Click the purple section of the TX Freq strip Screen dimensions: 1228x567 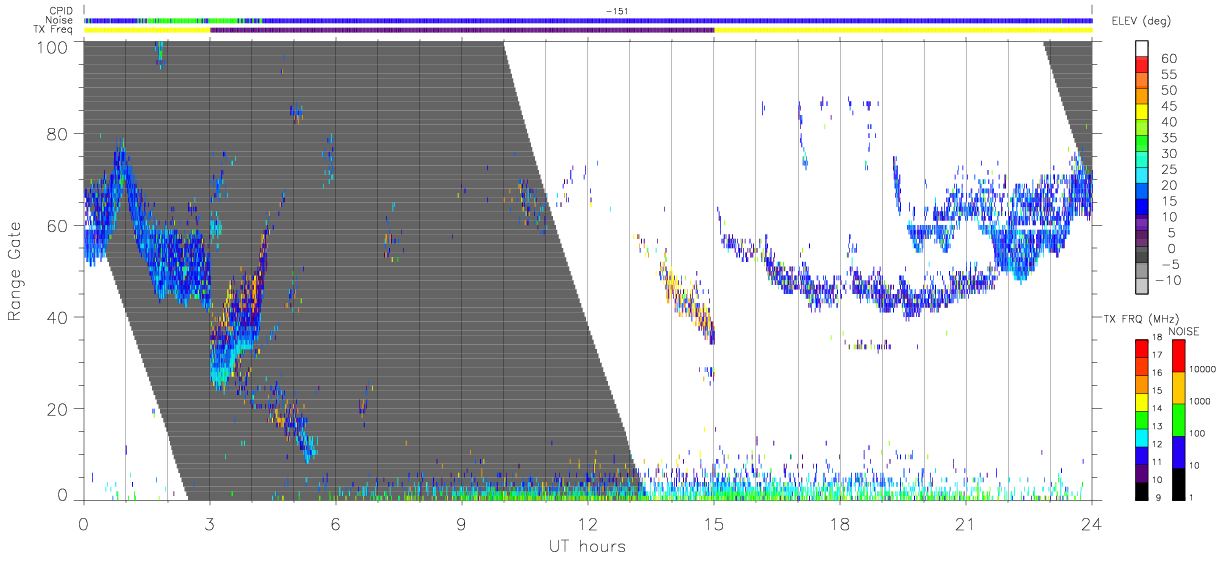pos(462,30)
